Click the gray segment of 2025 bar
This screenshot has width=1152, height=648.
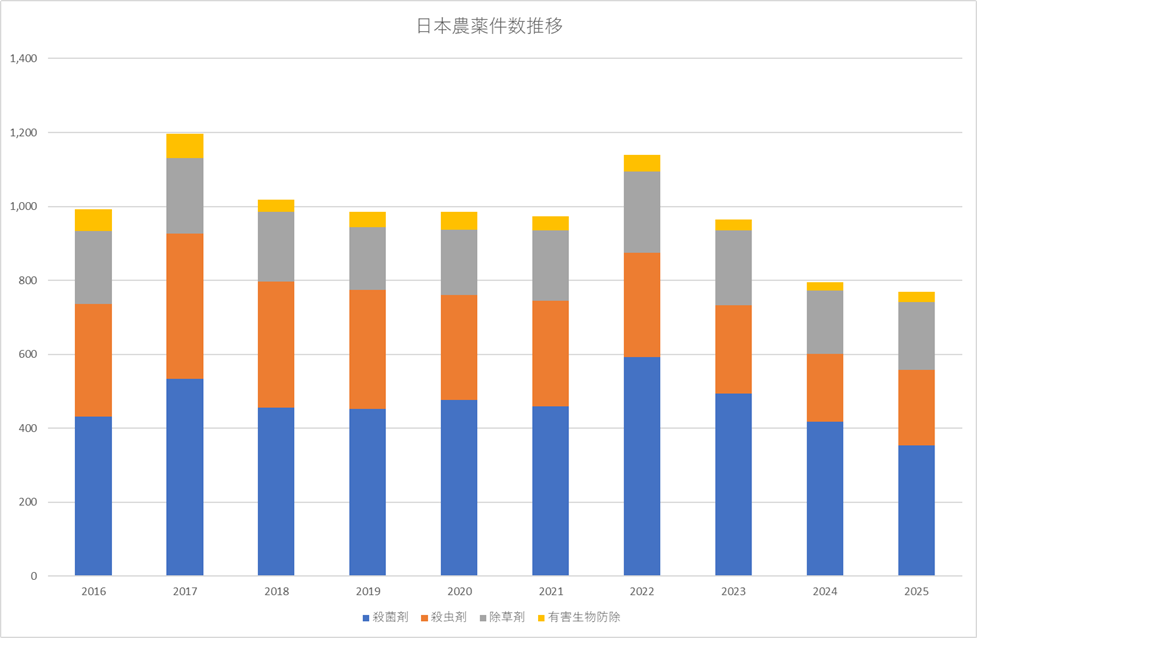[x=916, y=335]
